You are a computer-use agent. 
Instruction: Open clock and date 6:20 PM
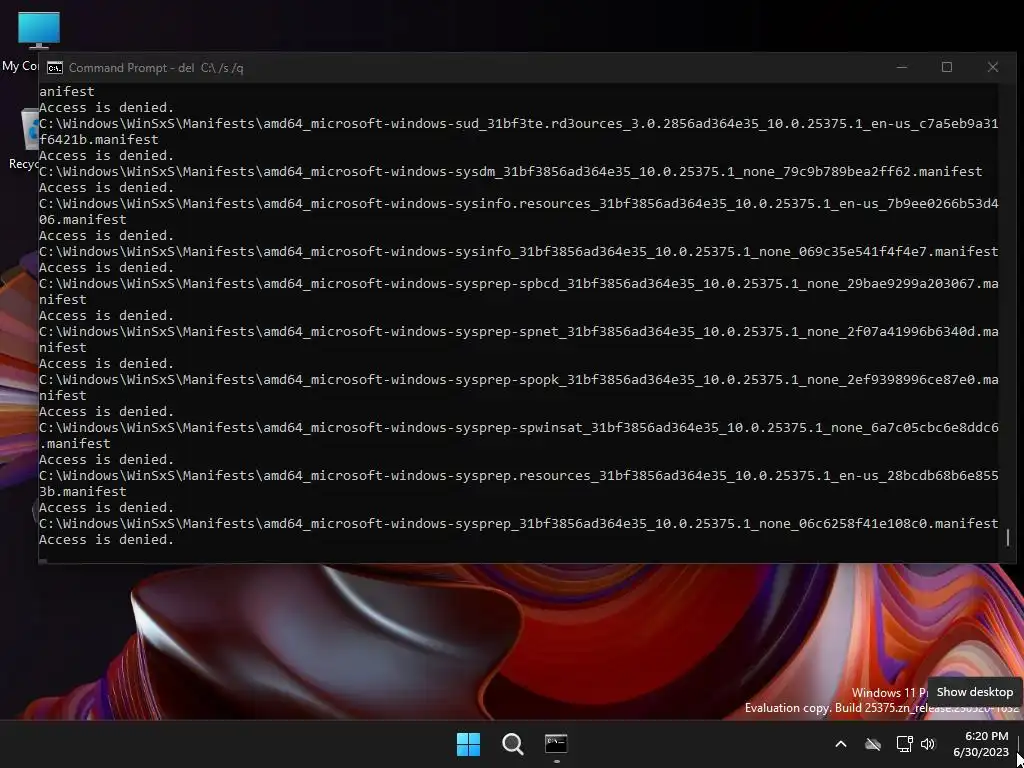981,744
